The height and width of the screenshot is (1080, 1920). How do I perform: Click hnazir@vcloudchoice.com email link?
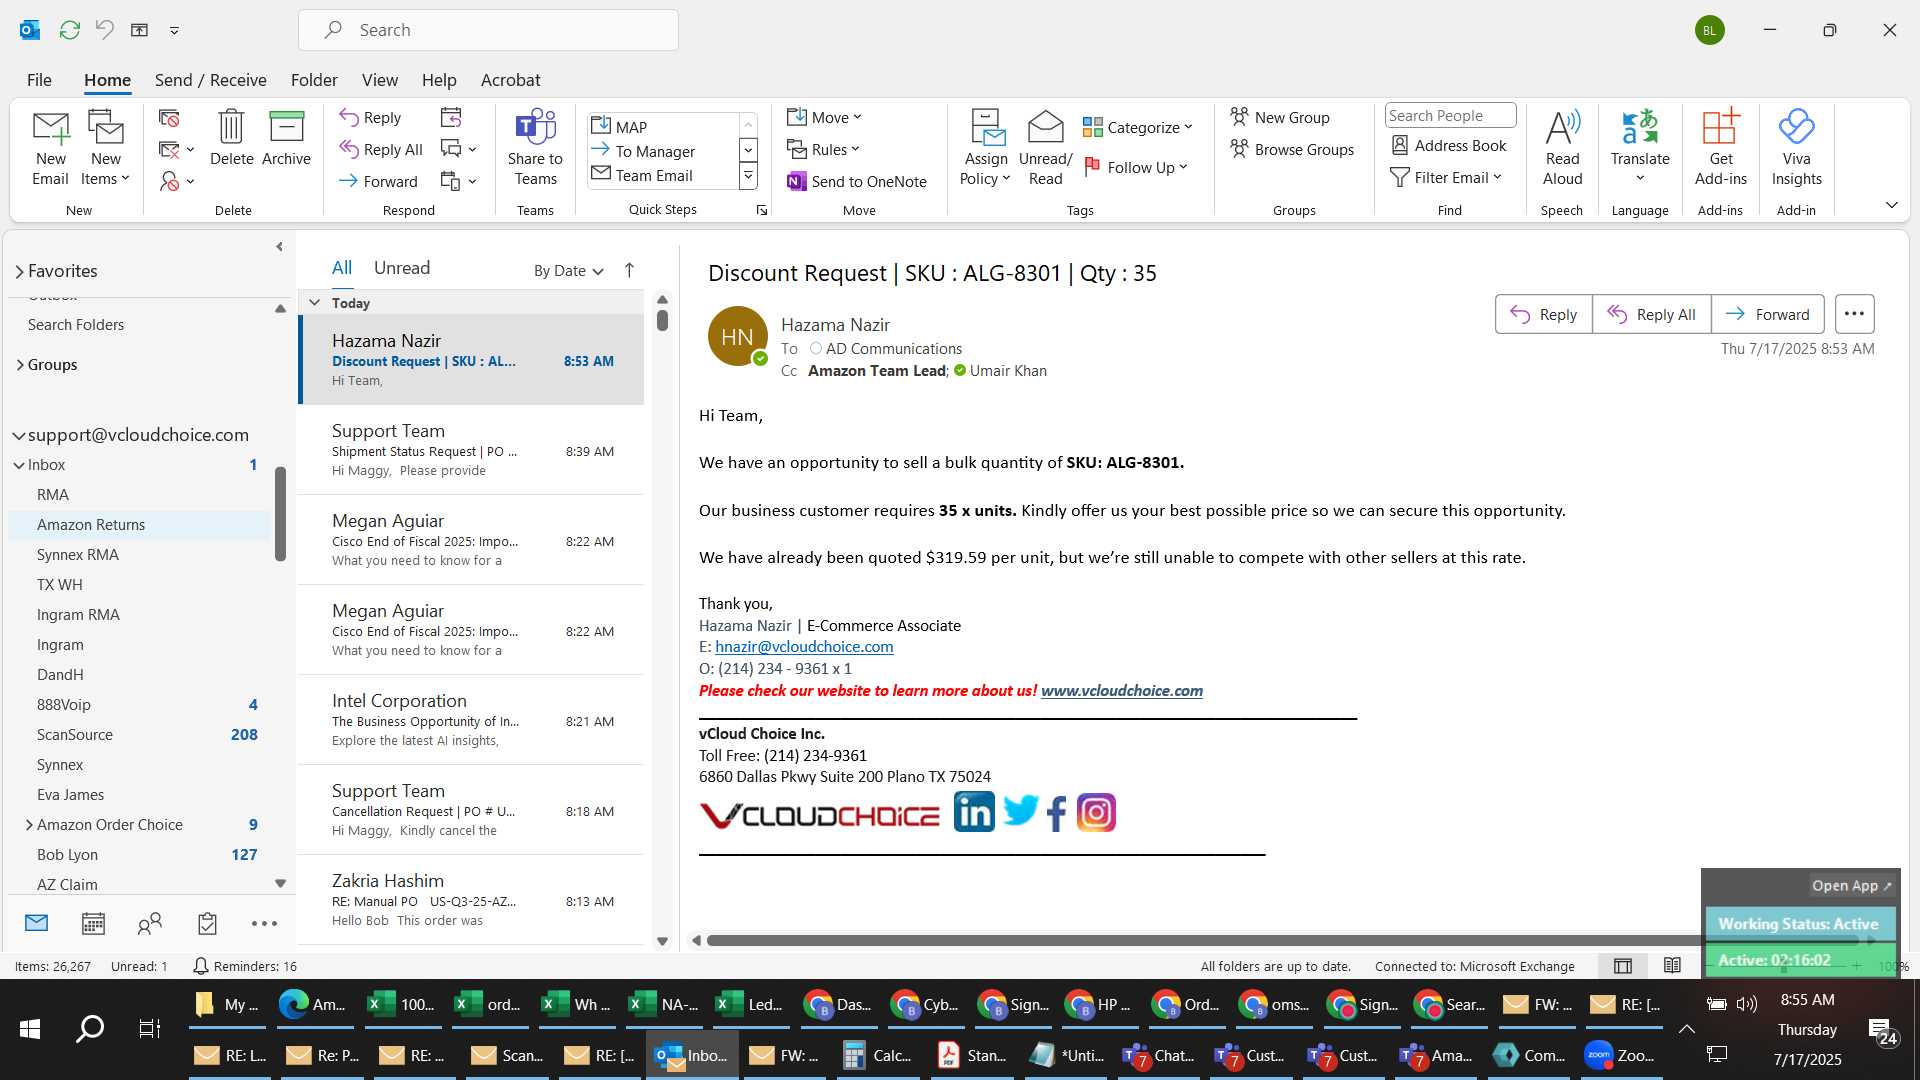804,647
